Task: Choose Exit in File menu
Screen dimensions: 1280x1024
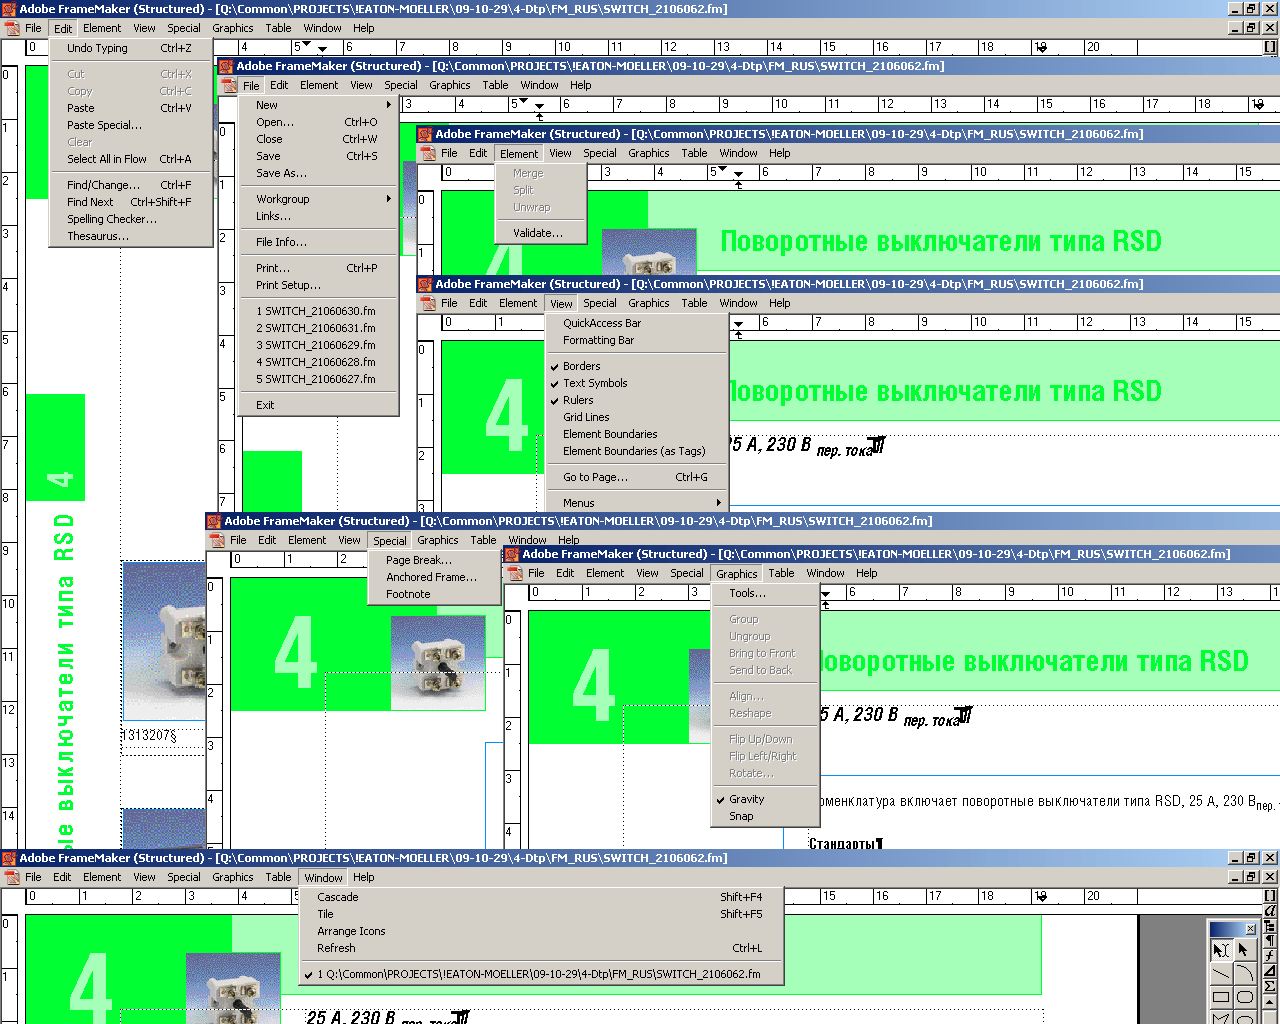Action: [x=319, y=405]
